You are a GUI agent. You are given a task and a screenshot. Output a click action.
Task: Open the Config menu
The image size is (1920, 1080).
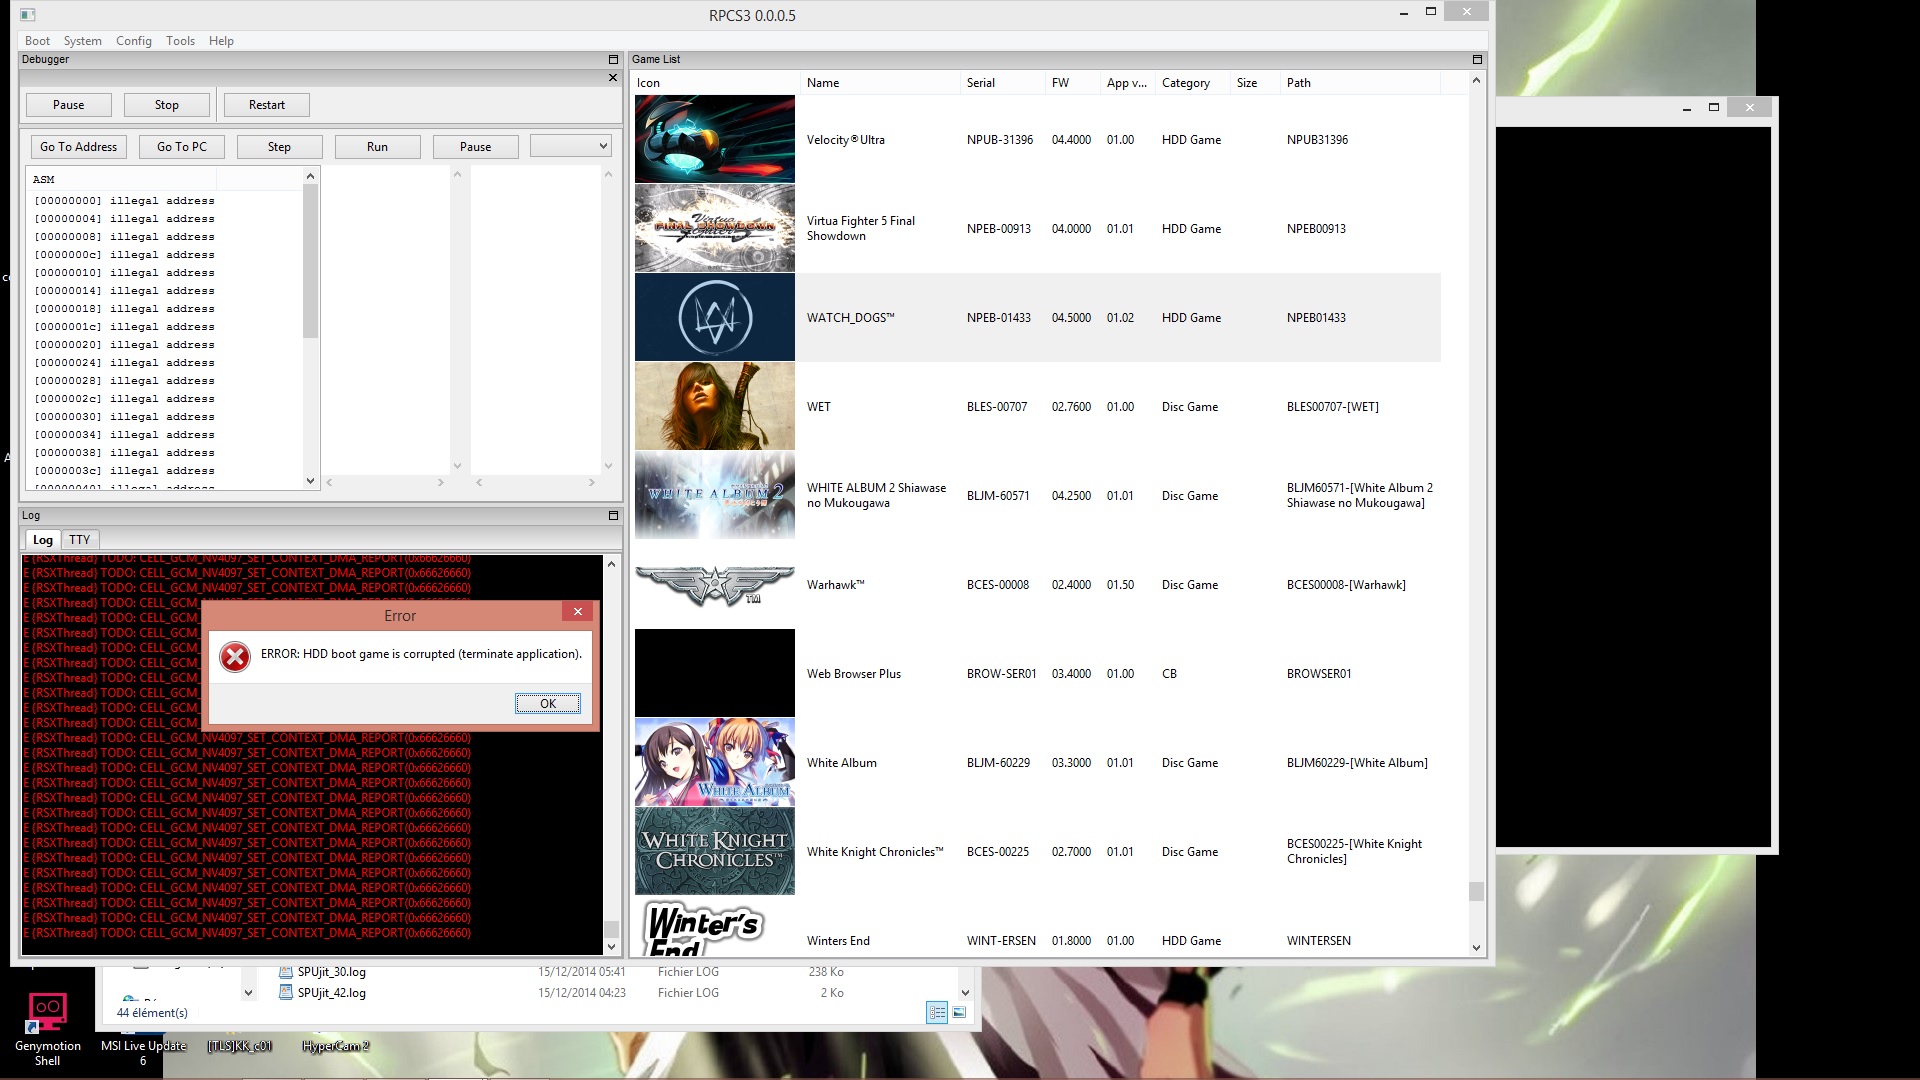pos(134,41)
